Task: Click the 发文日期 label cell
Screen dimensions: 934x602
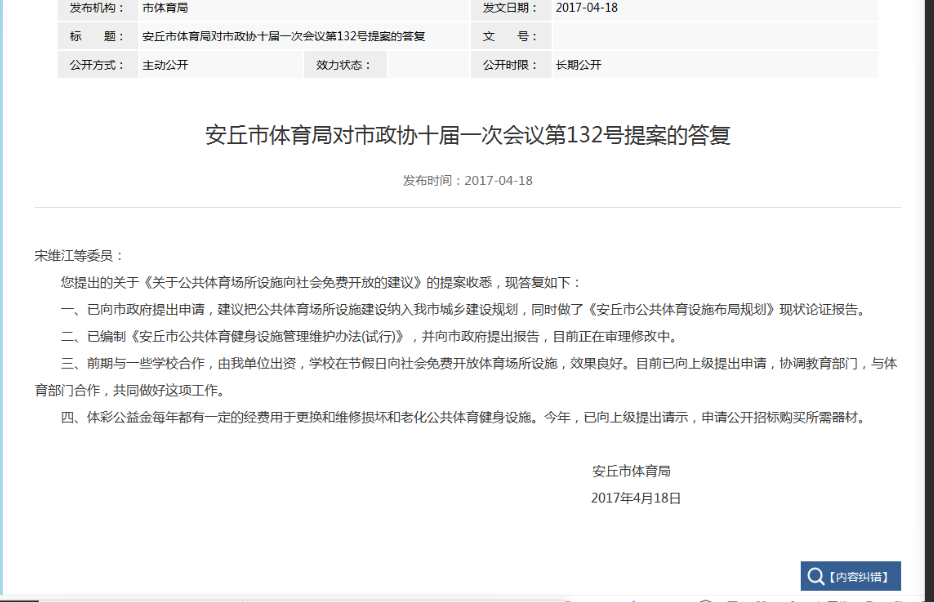Action: [510, 8]
